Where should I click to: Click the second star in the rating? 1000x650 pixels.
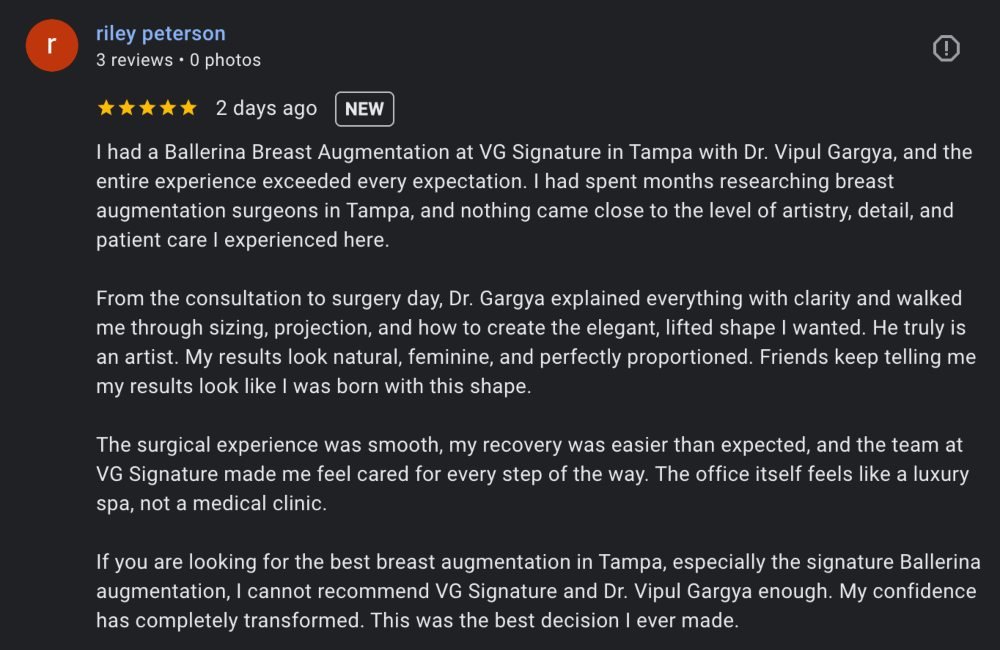point(126,108)
